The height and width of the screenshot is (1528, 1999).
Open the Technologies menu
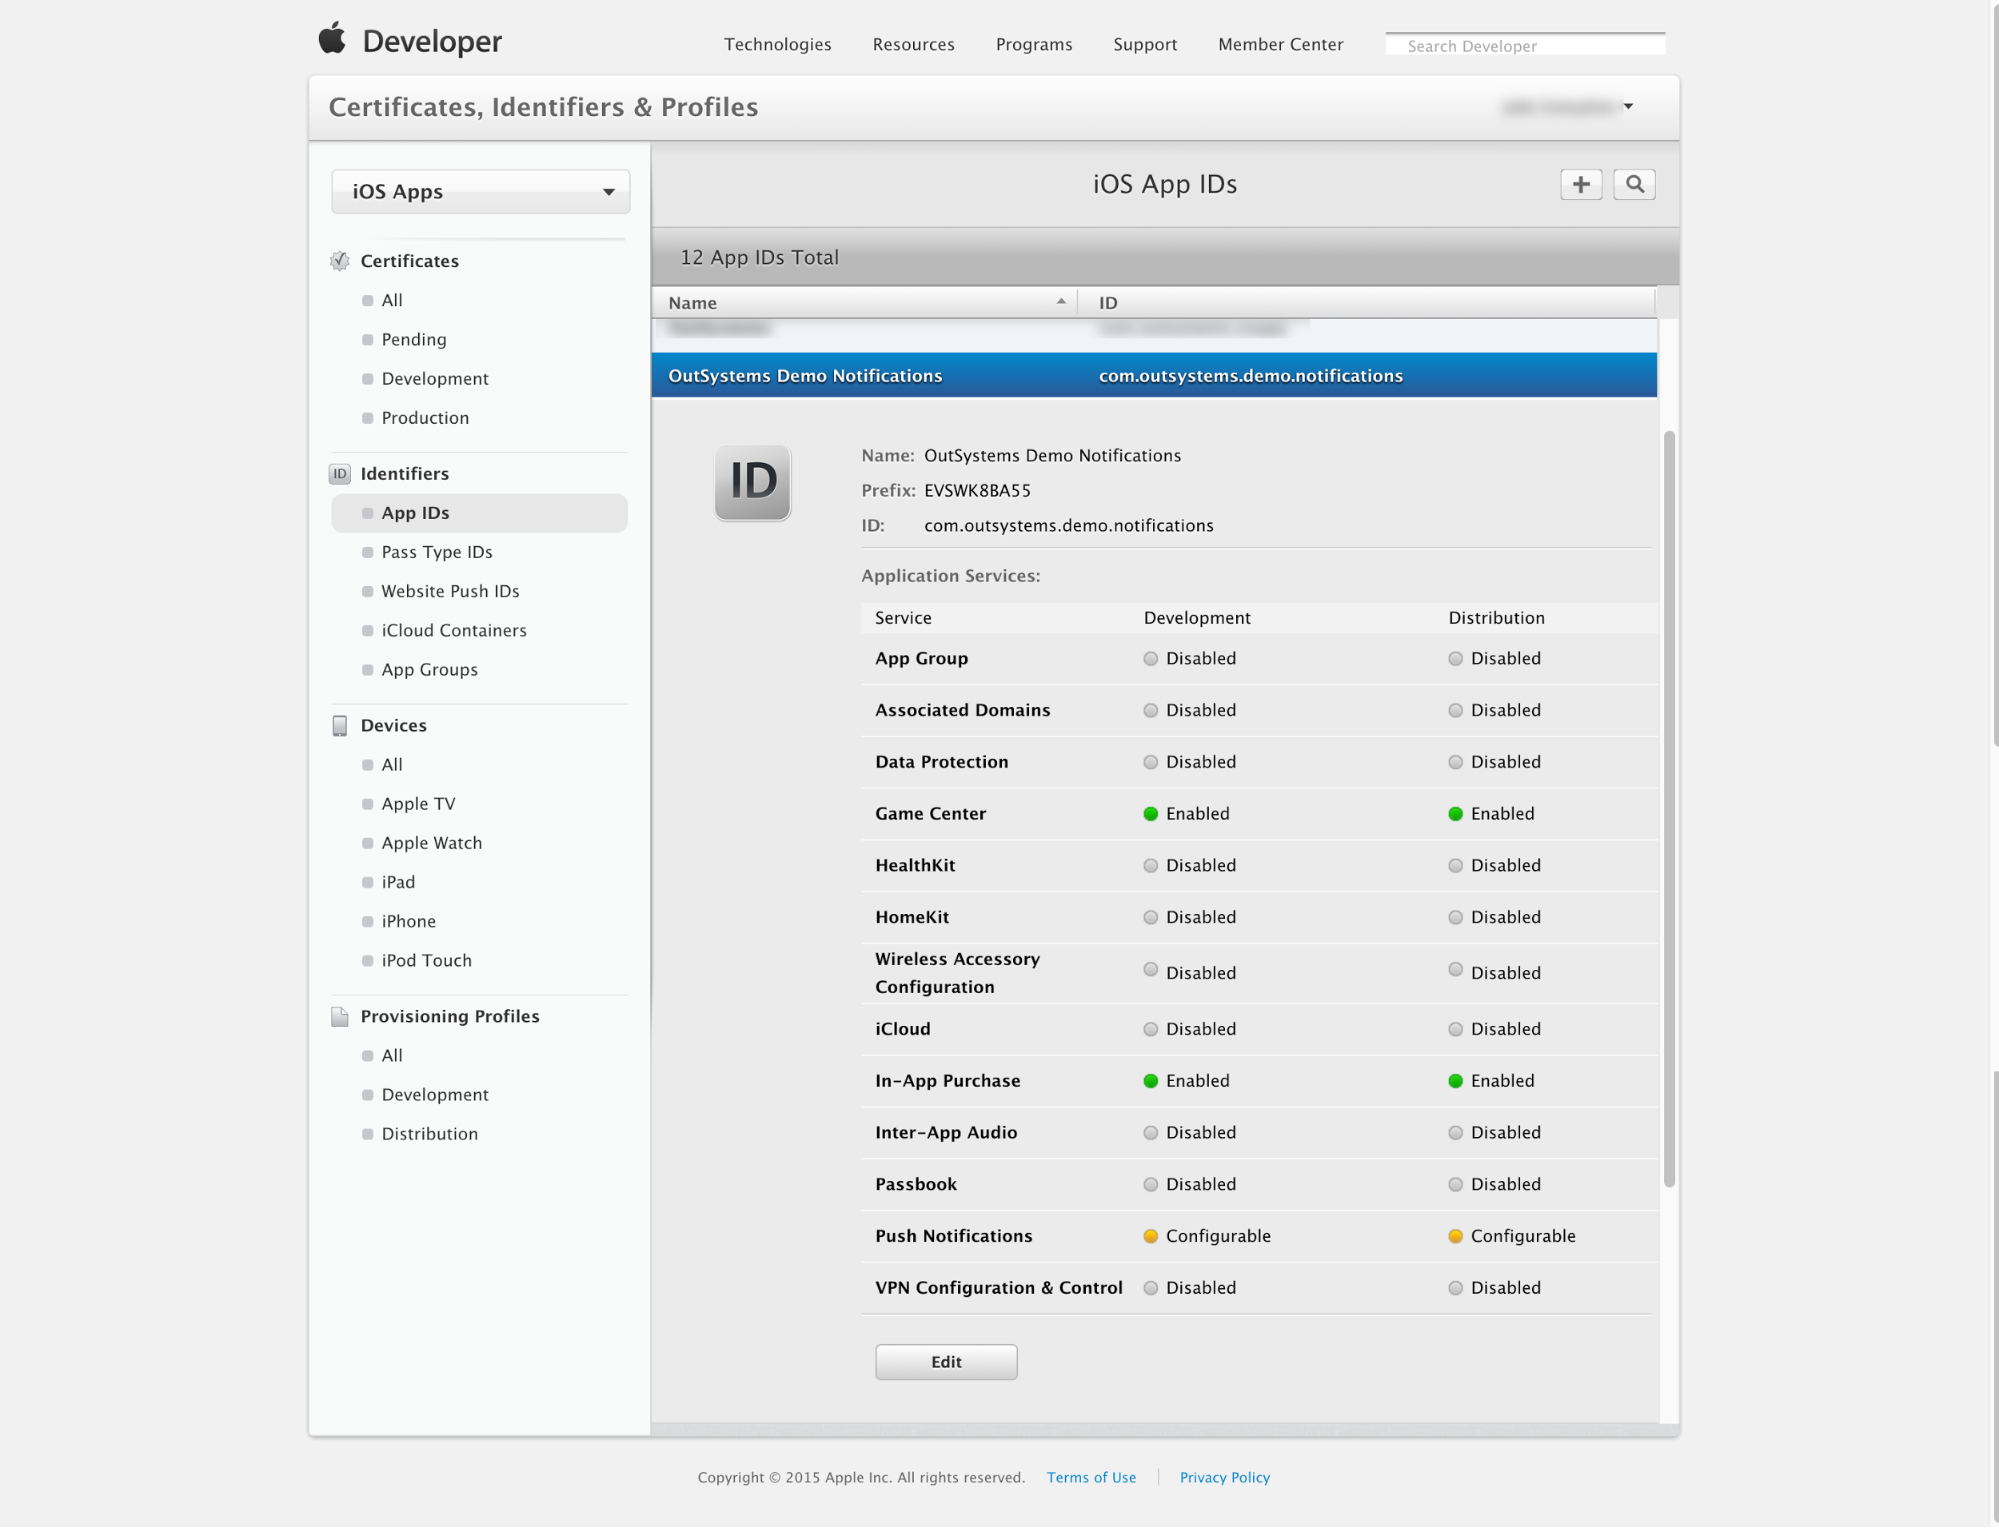tap(778, 44)
